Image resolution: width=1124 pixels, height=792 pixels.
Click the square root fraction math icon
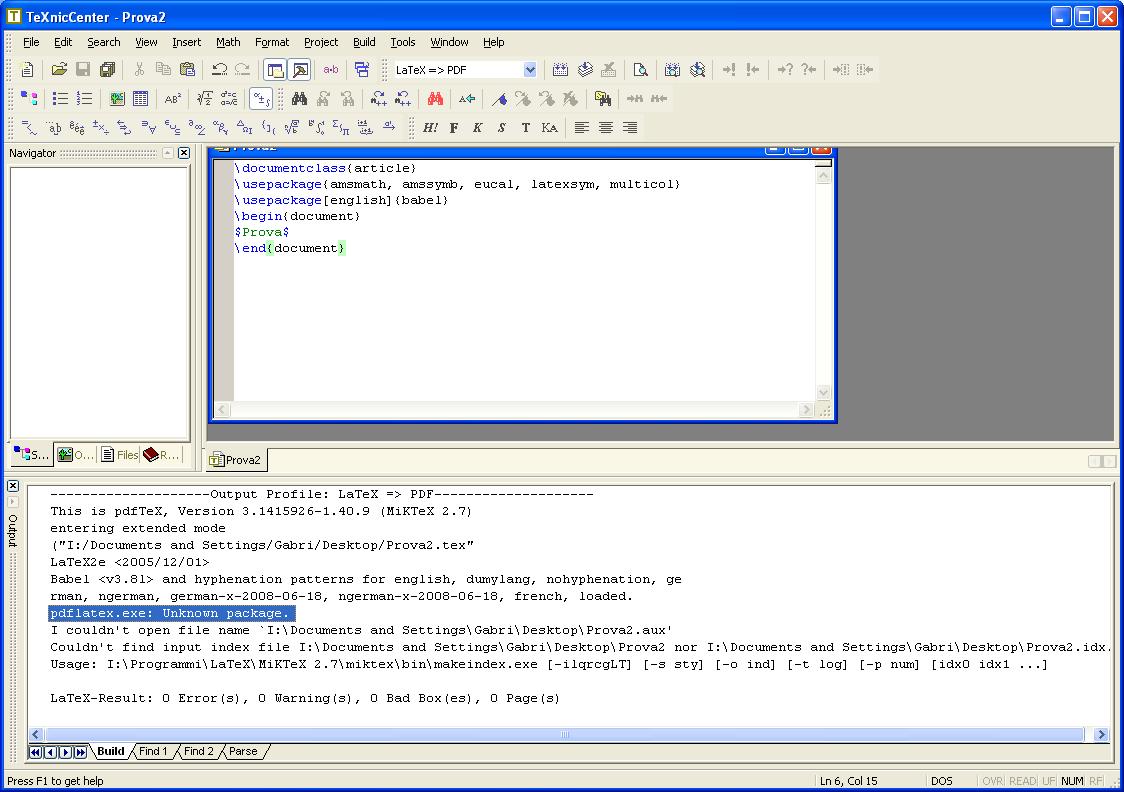205,99
